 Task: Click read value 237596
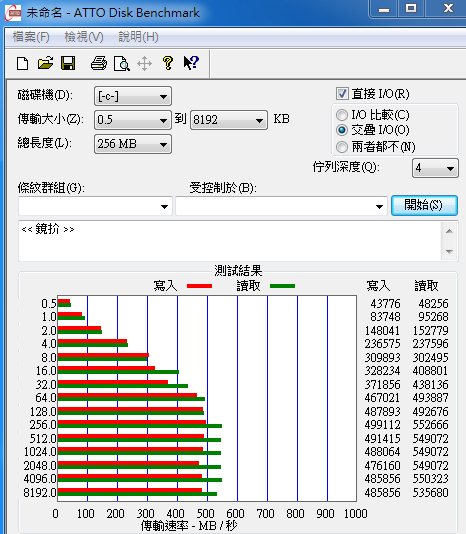(431, 344)
